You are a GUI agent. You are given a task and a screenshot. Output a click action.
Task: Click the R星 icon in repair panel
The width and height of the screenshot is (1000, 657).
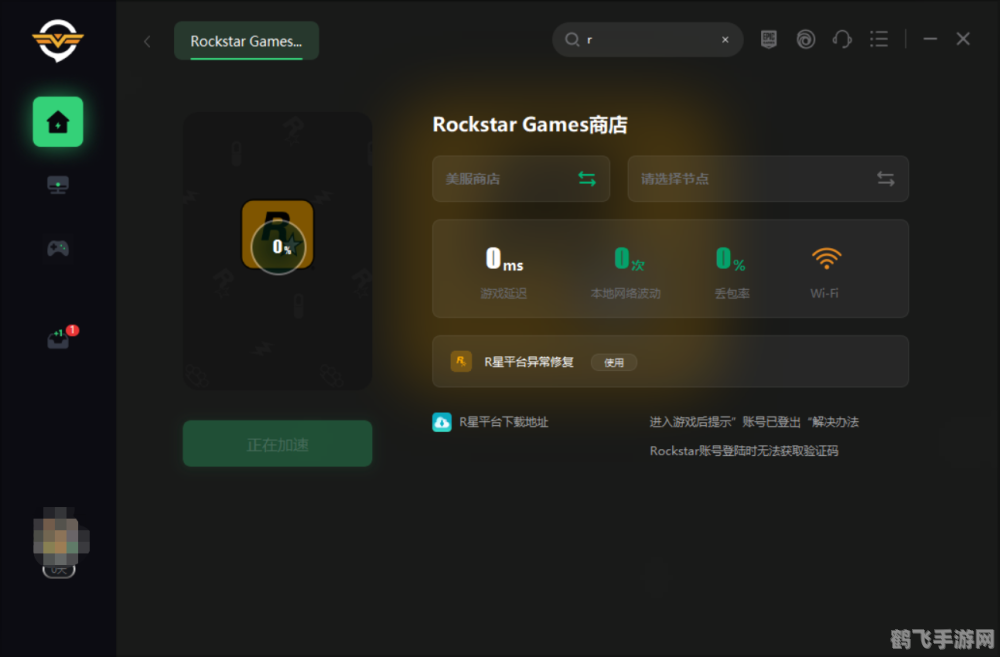click(x=460, y=362)
